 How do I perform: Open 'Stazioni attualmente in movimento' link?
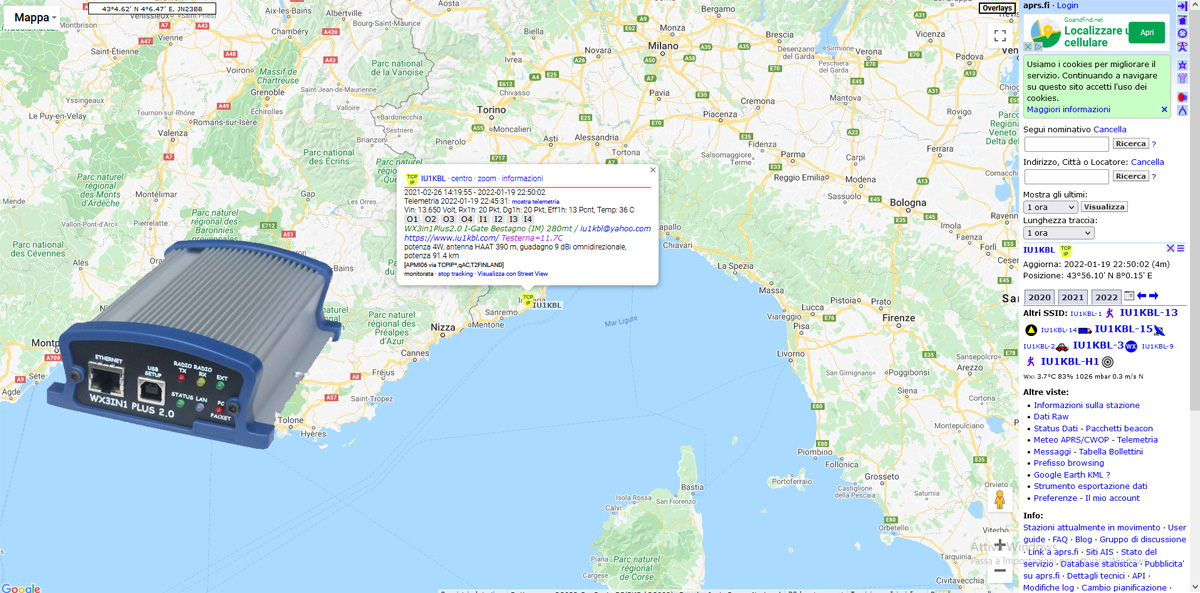pyautogui.click(x=1093, y=527)
